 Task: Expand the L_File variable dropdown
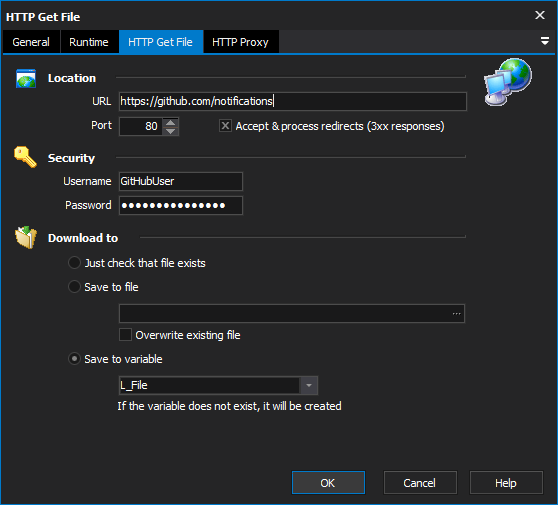click(x=309, y=385)
